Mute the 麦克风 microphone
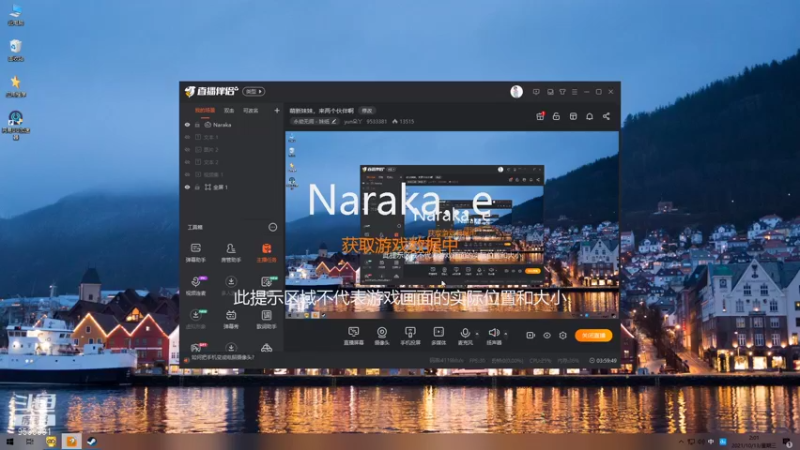This screenshot has width=800, height=450. click(465, 336)
